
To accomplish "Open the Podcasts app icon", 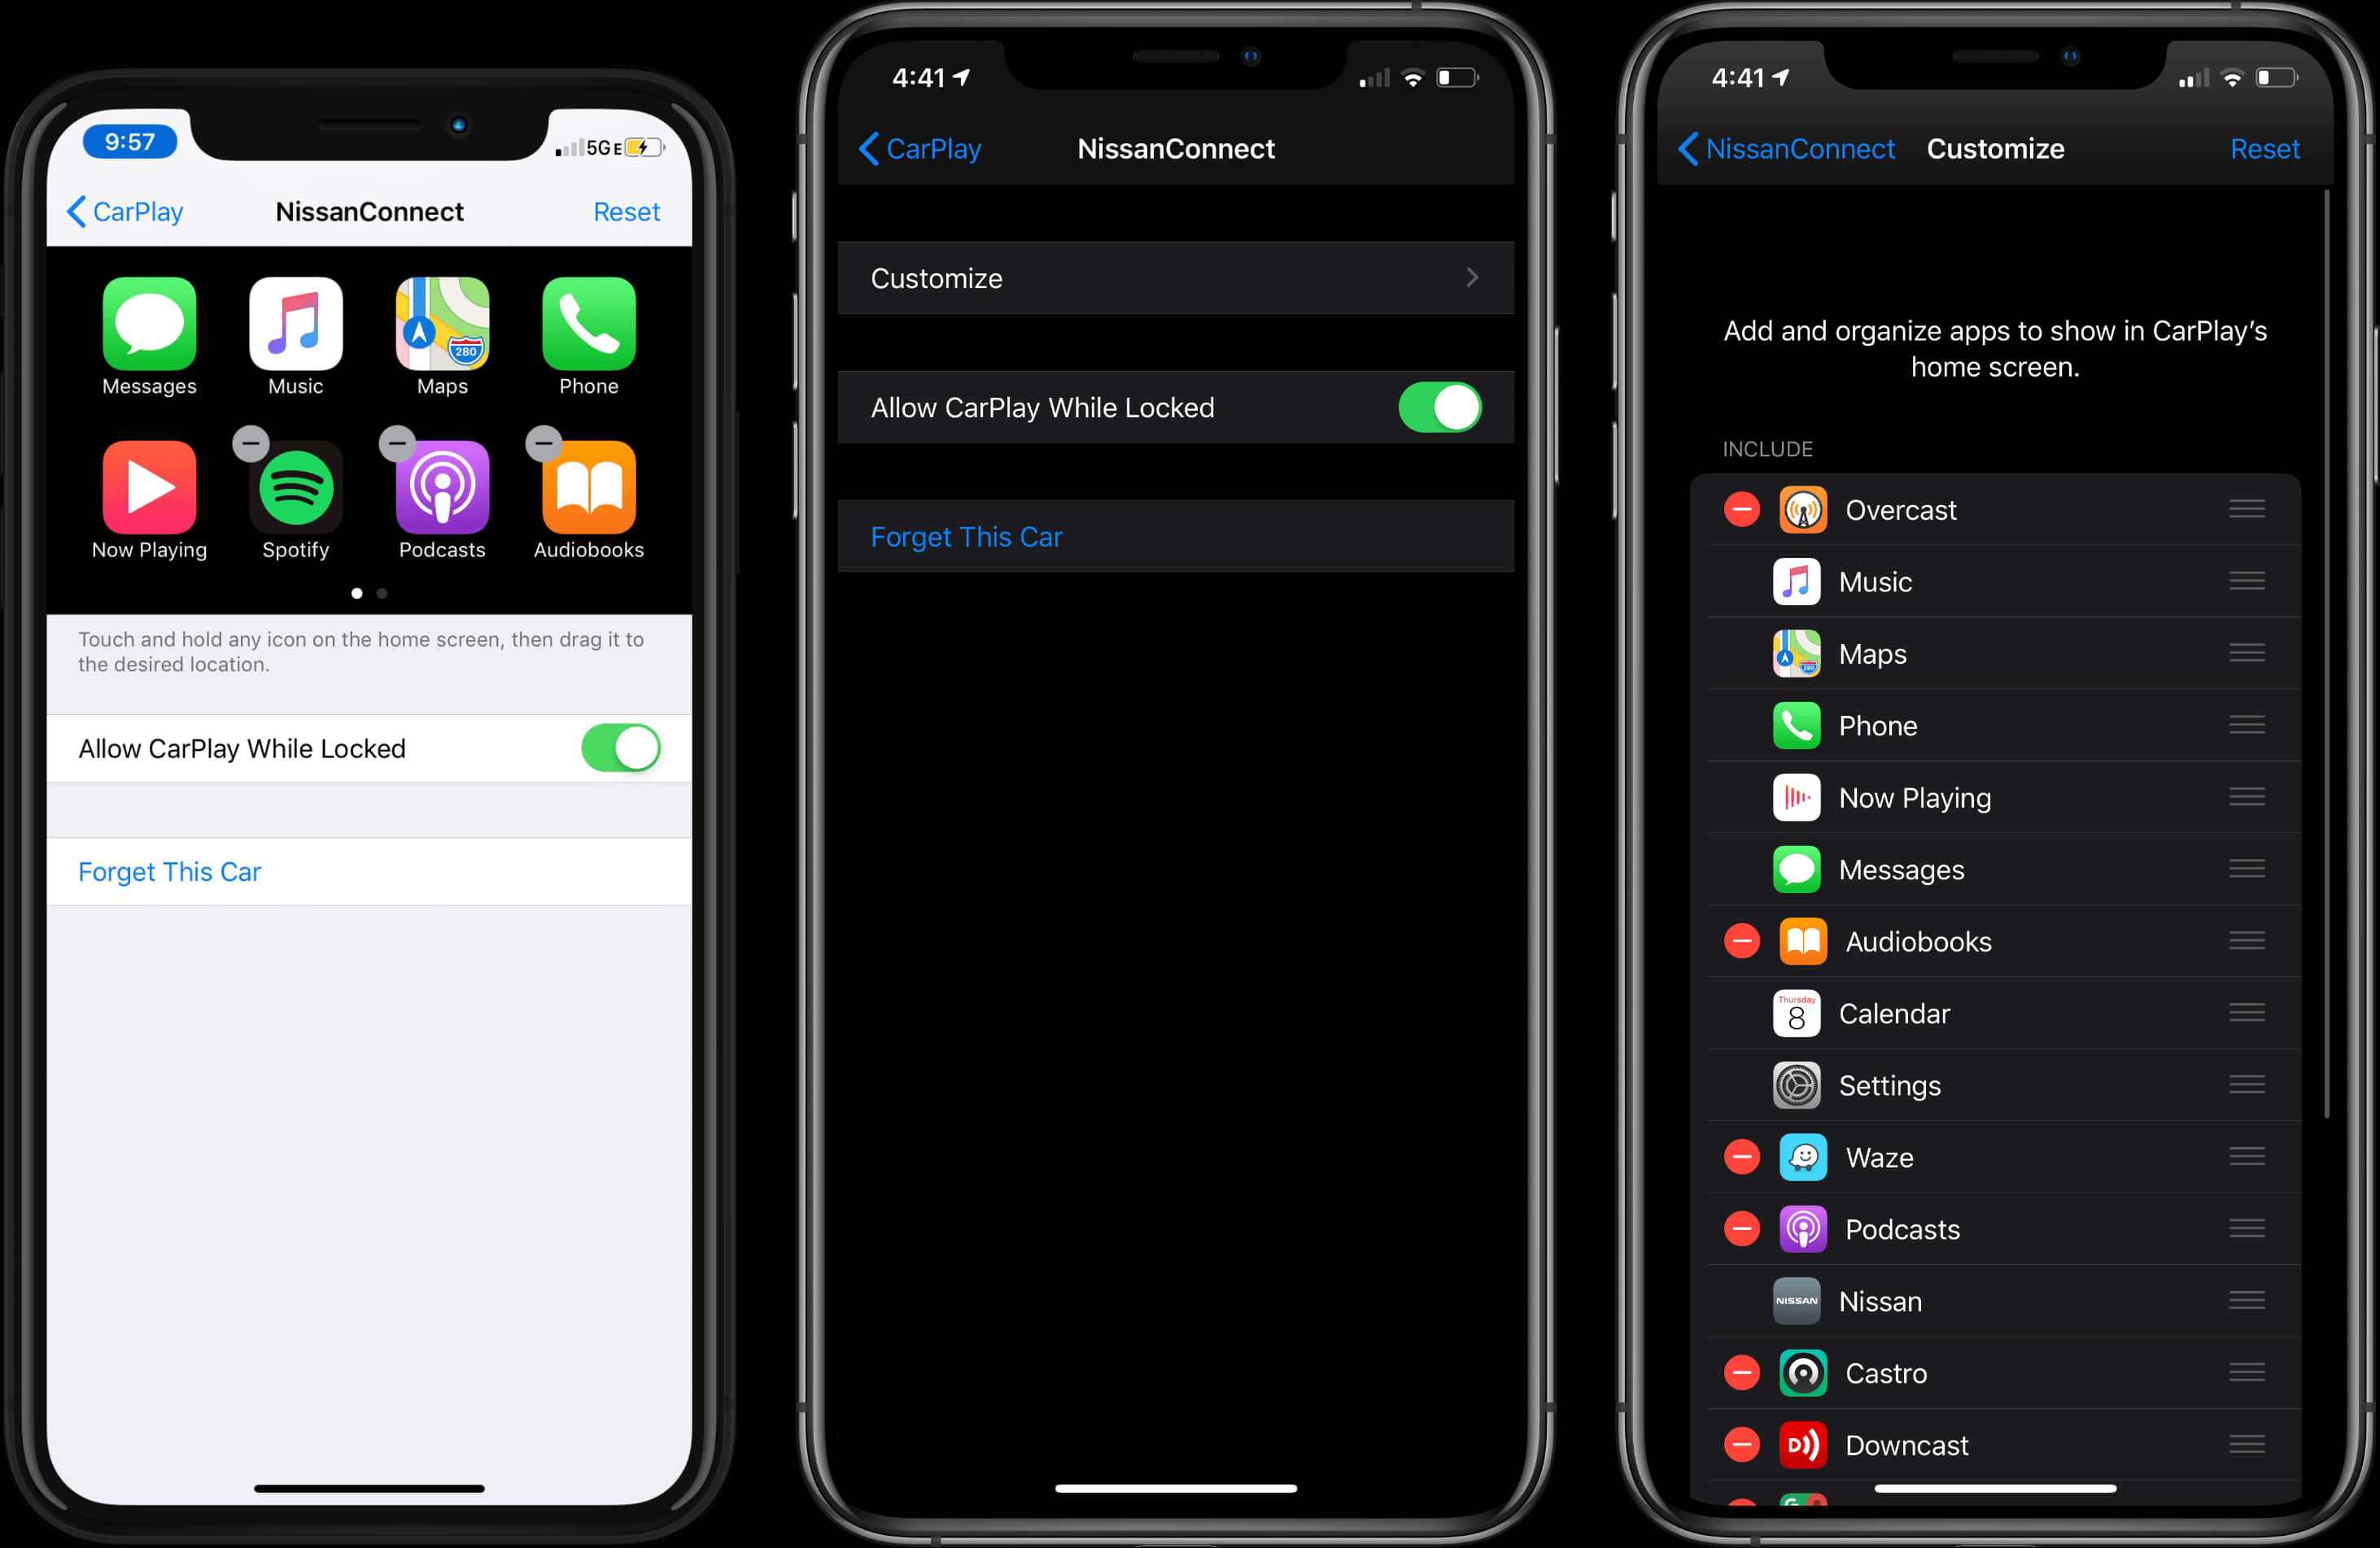I will tap(443, 487).
